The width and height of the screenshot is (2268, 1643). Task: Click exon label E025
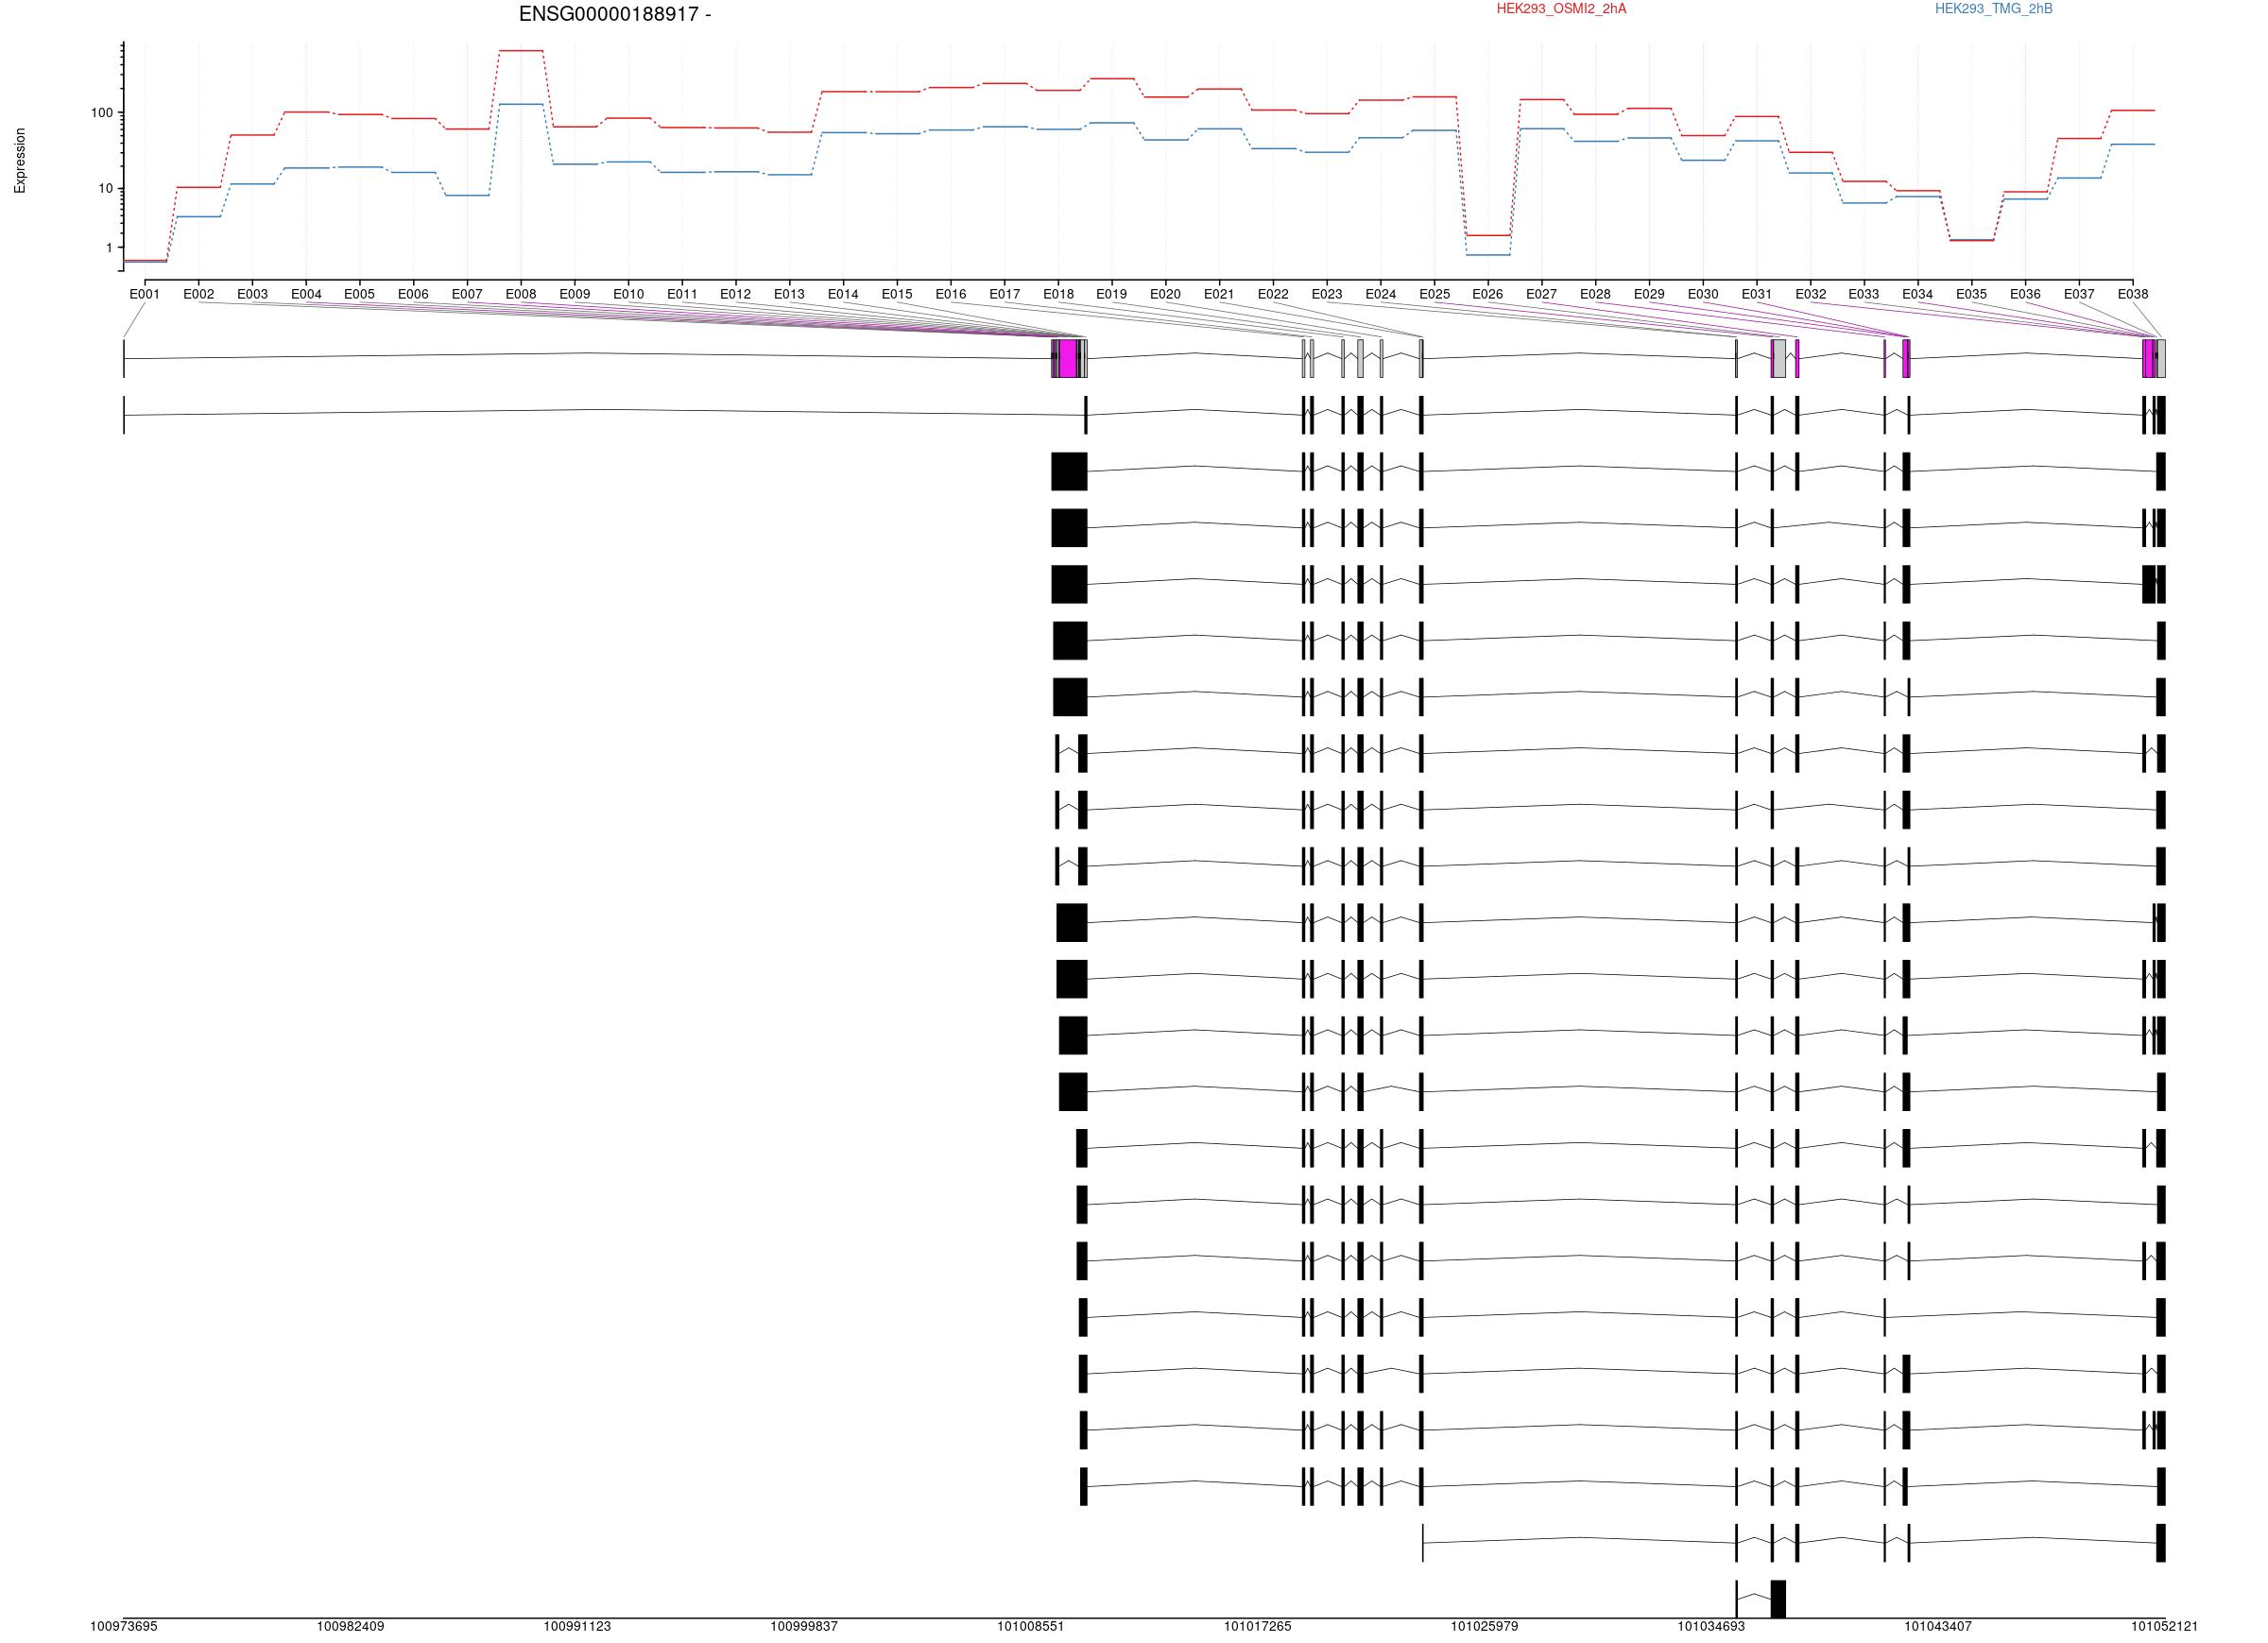pyautogui.click(x=1434, y=294)
